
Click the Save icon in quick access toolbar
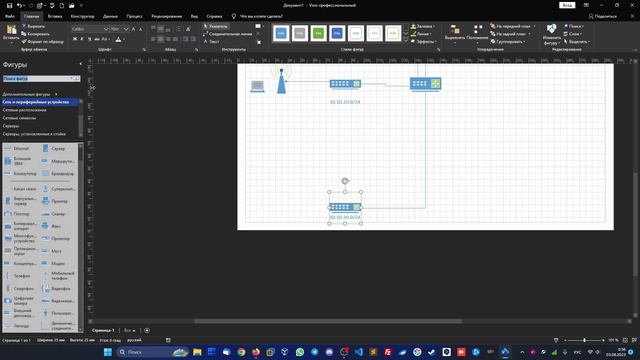(x=9, y=5)
